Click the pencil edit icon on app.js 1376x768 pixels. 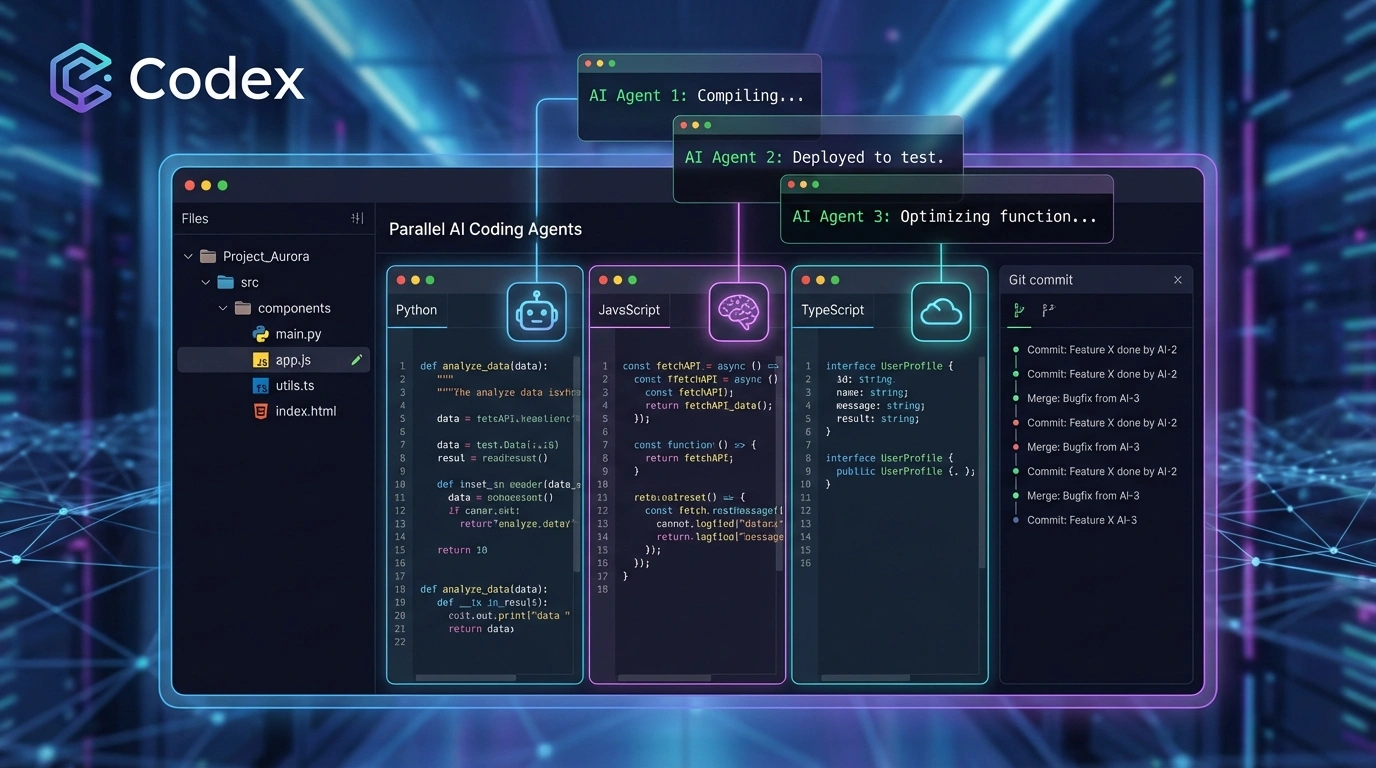(x=357, y=360)
